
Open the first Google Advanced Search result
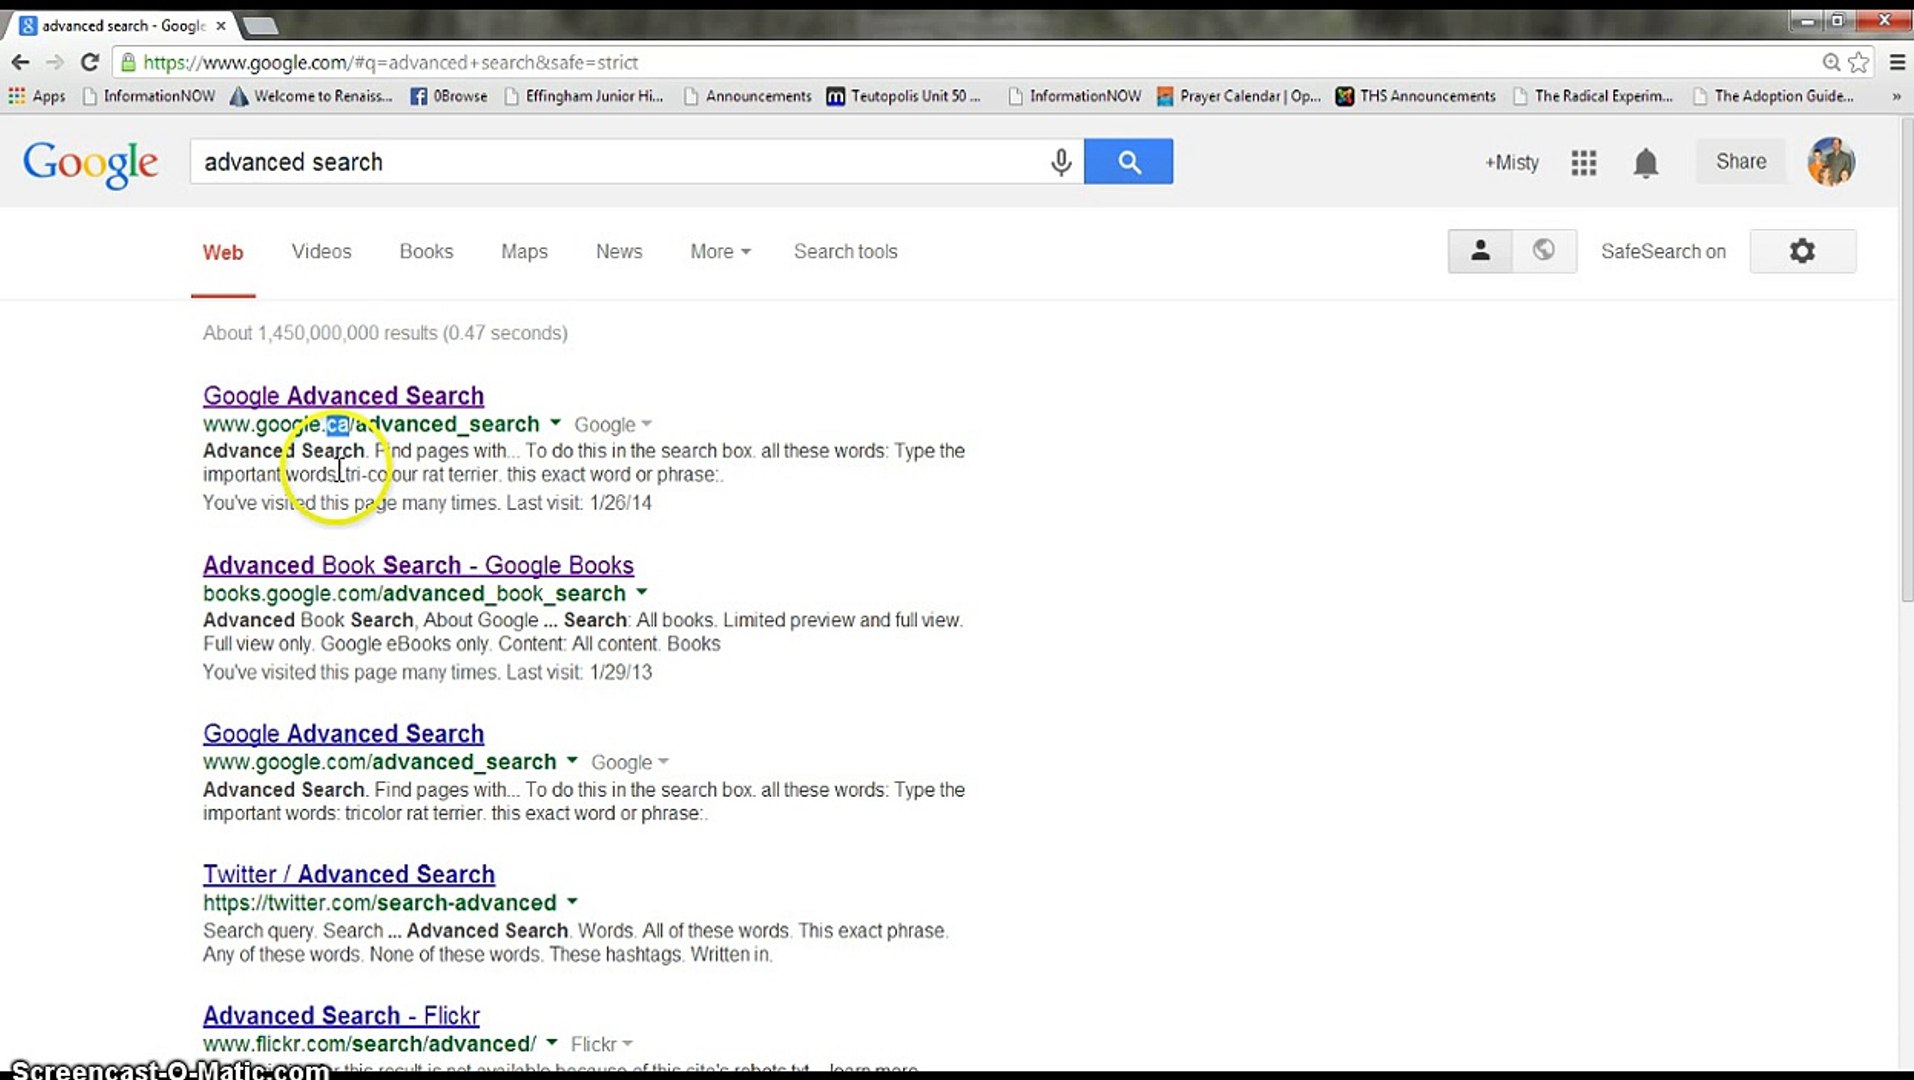pos(343,396)
